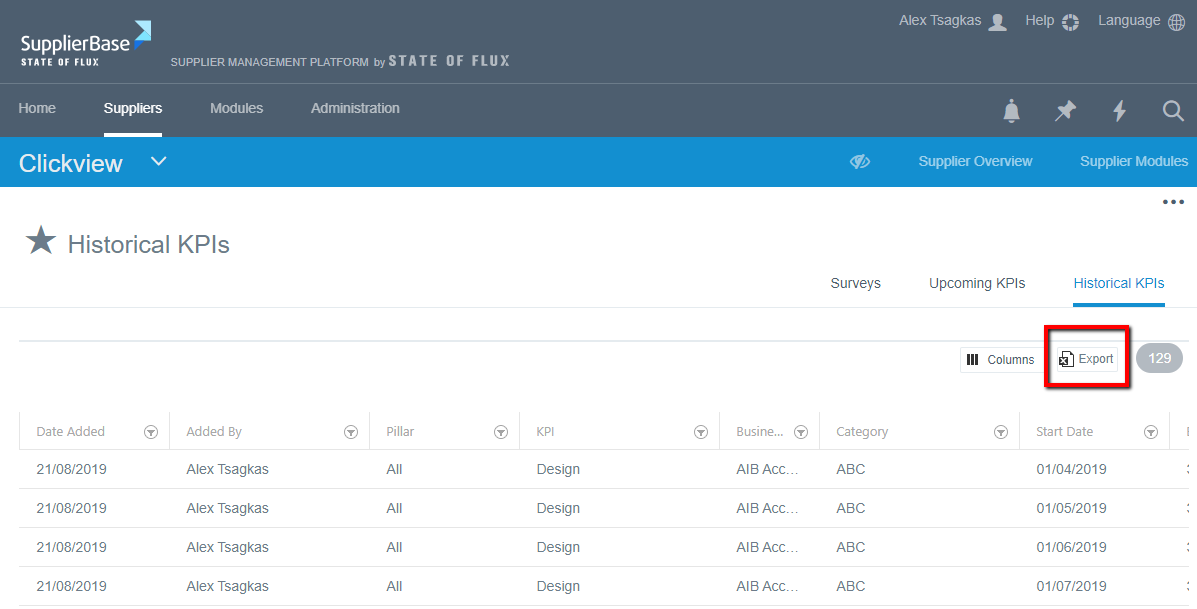Open the three-dots more options menu
This screenshot has height=609, width=1197.
(x=1173, y=202)
